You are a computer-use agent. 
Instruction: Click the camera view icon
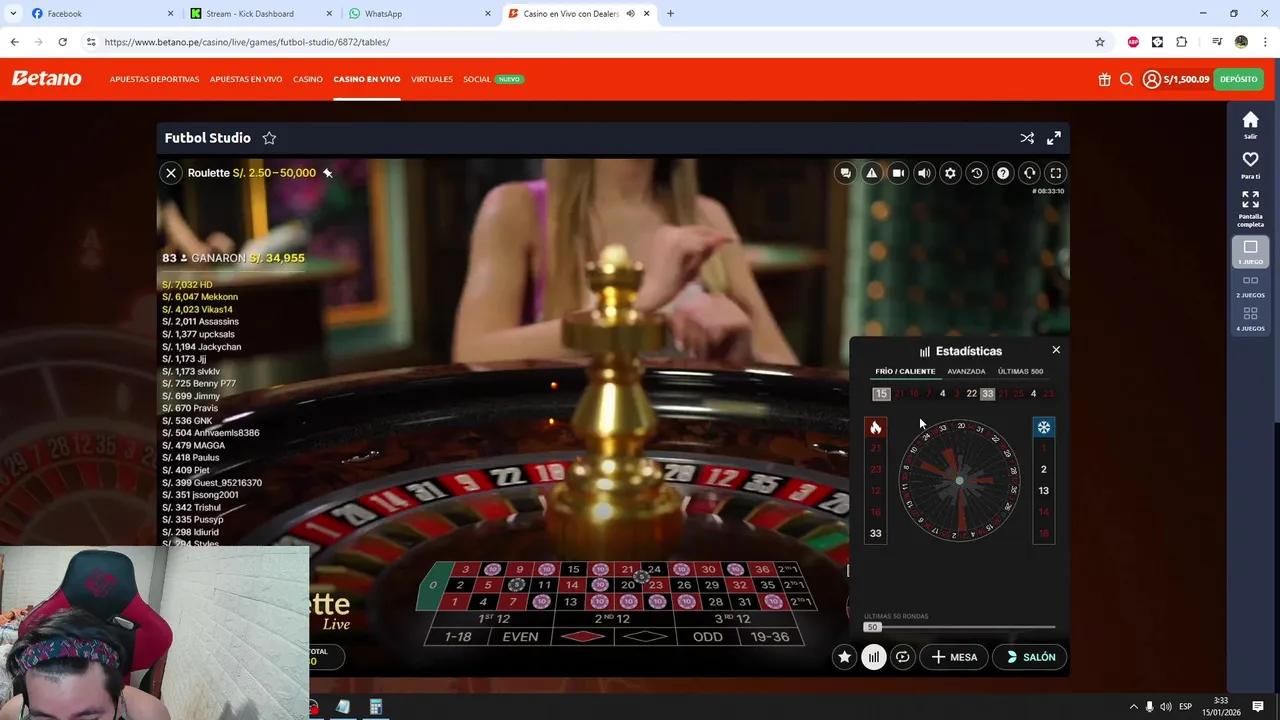click(897, 172)
